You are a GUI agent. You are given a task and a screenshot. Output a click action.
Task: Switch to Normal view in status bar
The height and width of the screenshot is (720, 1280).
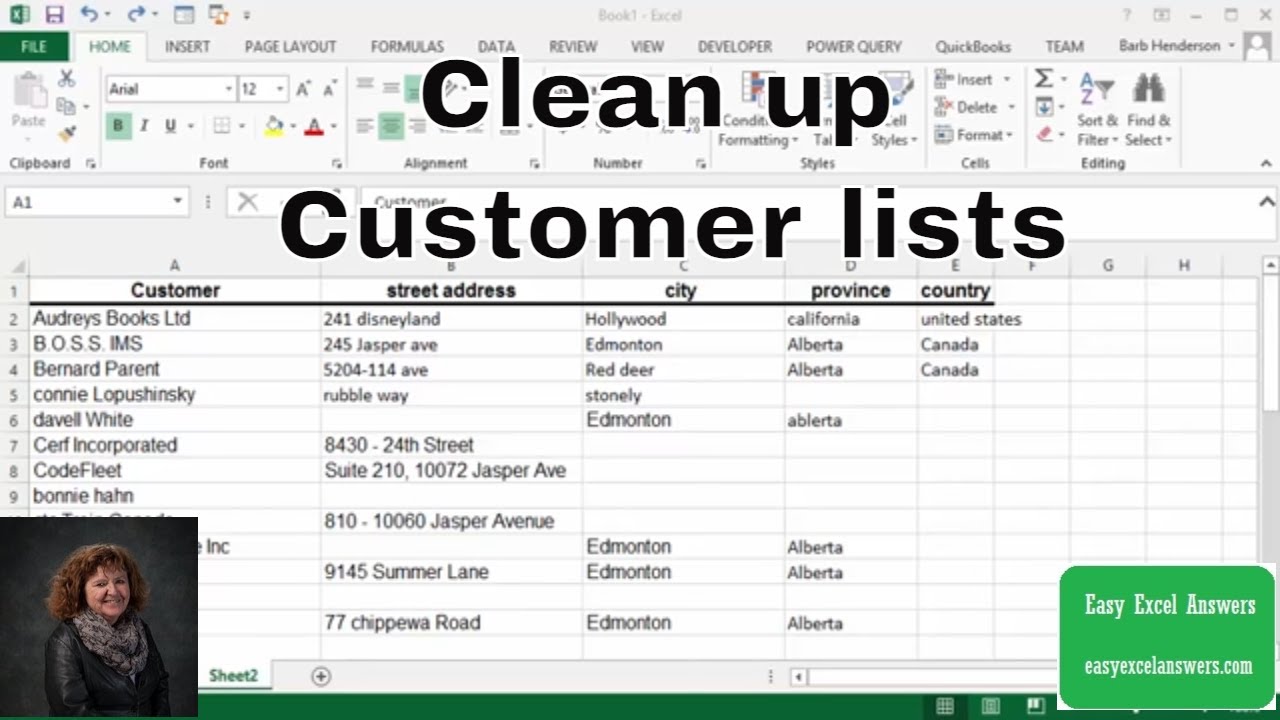pyautogui.click(x=944, y=706)
